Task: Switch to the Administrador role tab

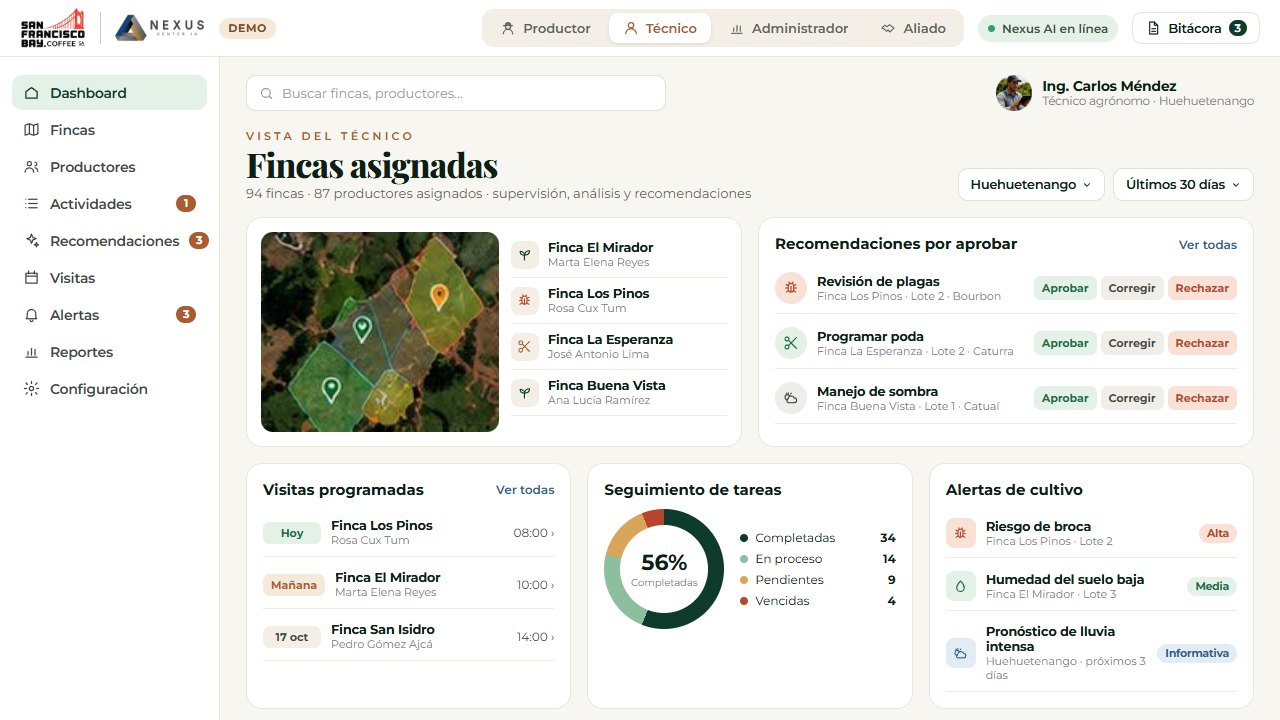Action: [789, 28]
